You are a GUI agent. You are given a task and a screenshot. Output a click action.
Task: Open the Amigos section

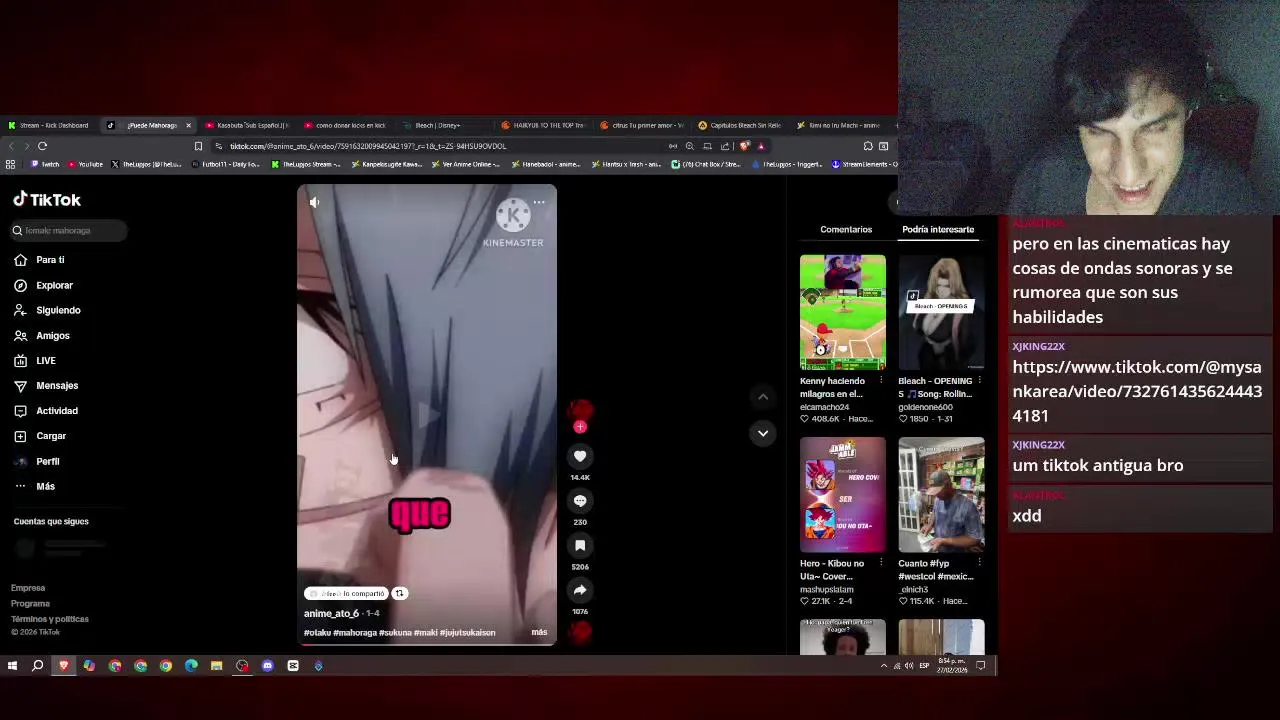click(53, 336)
